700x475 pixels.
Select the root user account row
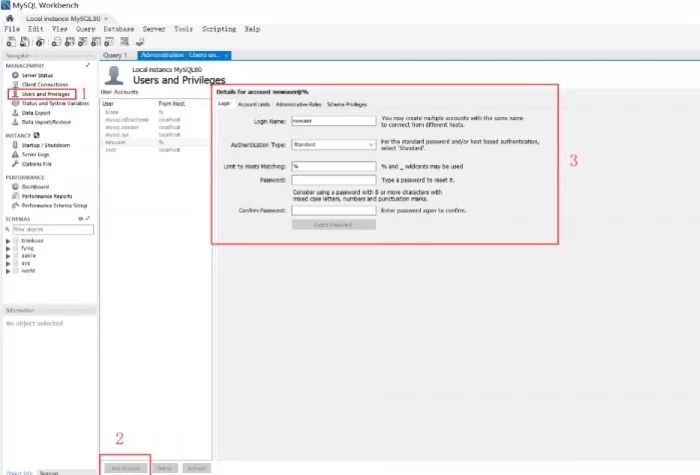154,150
